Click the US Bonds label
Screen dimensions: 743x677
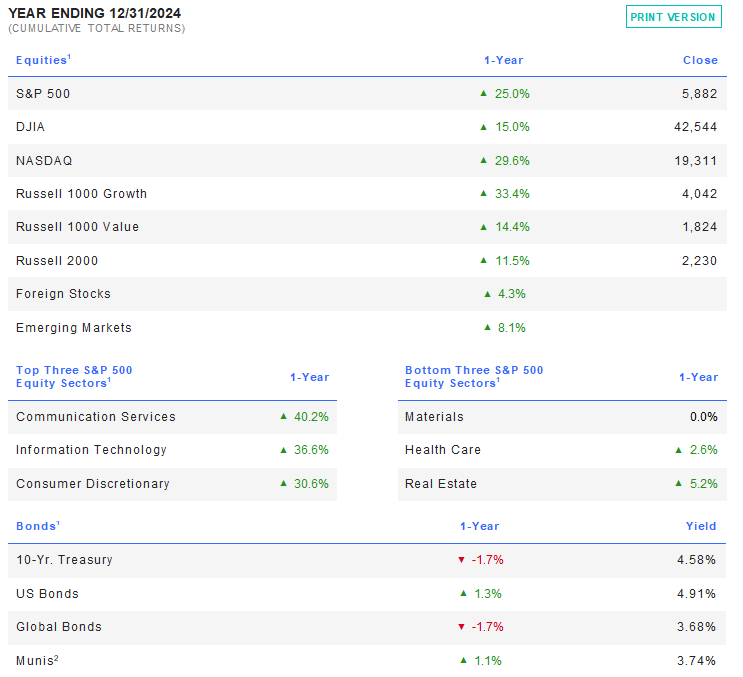(47, 594)
